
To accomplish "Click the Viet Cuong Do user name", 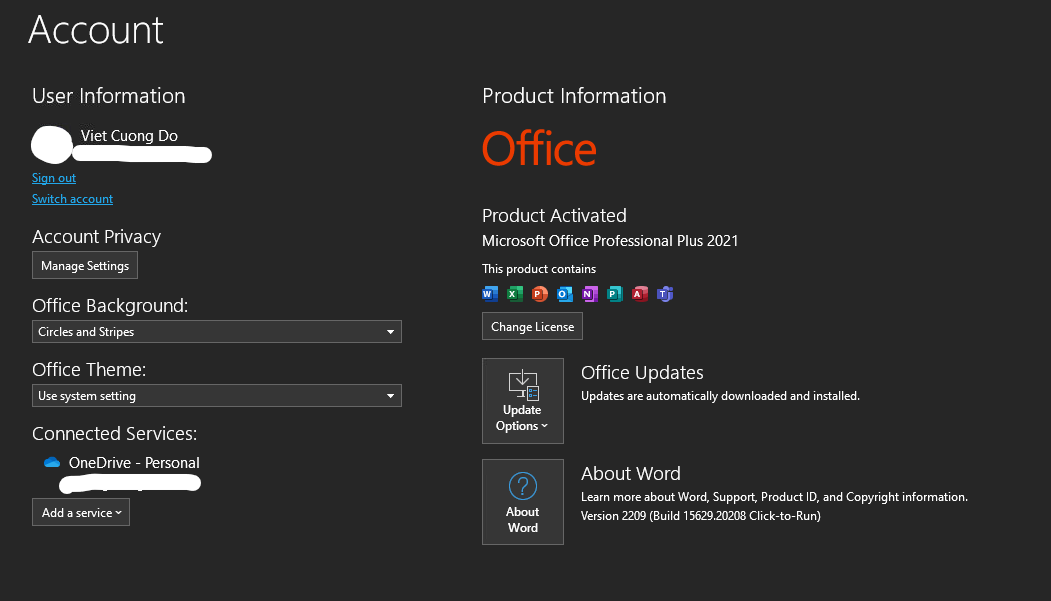I will [129, 135].
